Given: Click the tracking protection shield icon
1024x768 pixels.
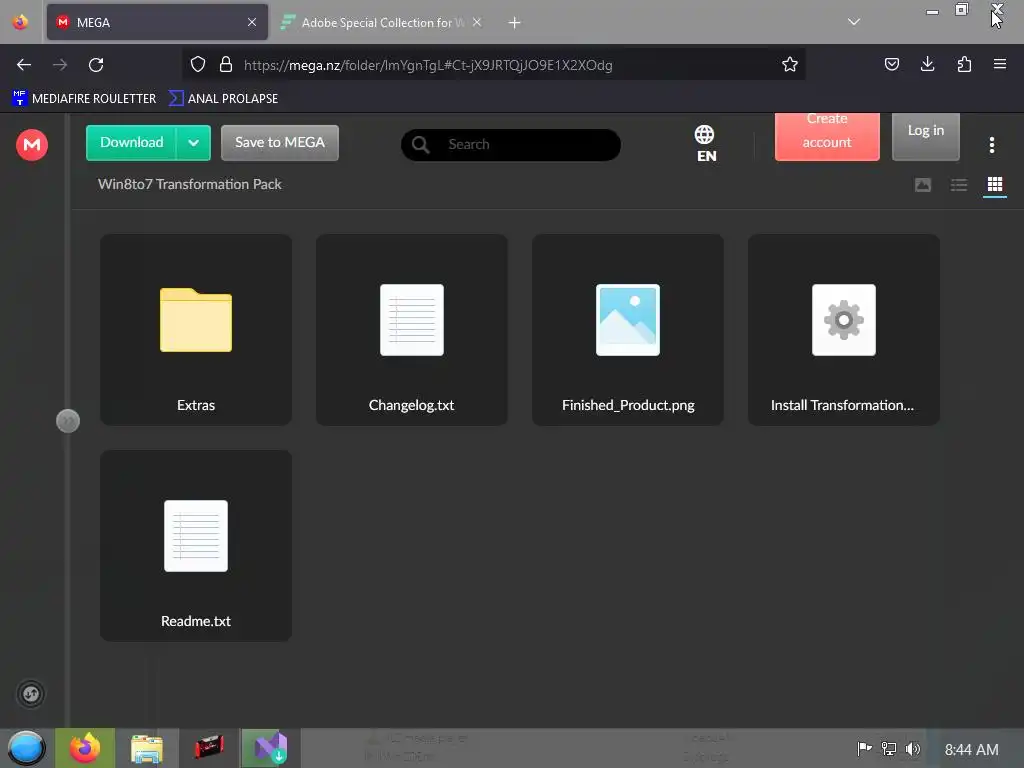Looking at the screenshot, I should tap(198, 65).
